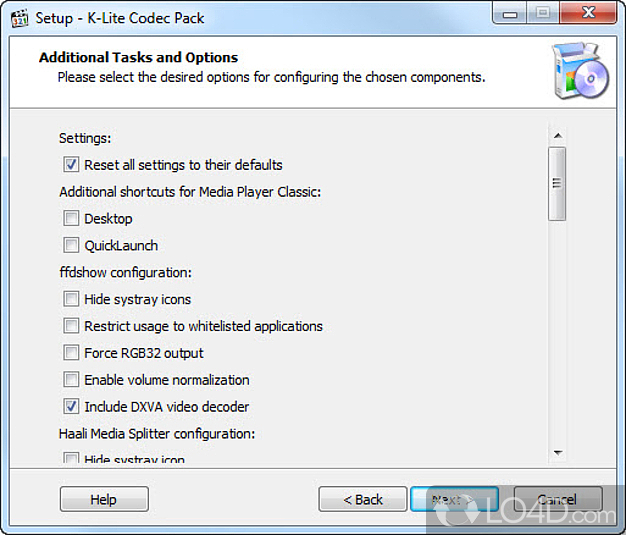Enable the Desktop shortcut checkbox

71,219
